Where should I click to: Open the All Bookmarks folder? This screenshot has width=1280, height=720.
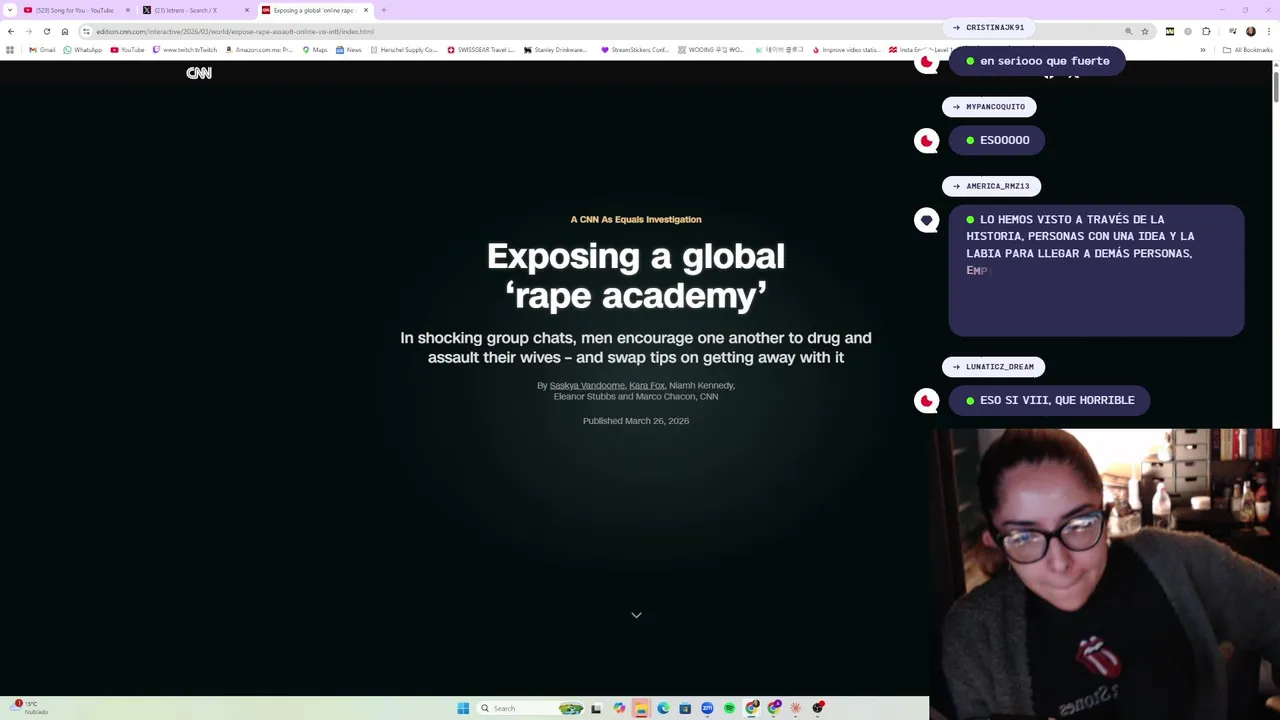[x=1247, y=49]
